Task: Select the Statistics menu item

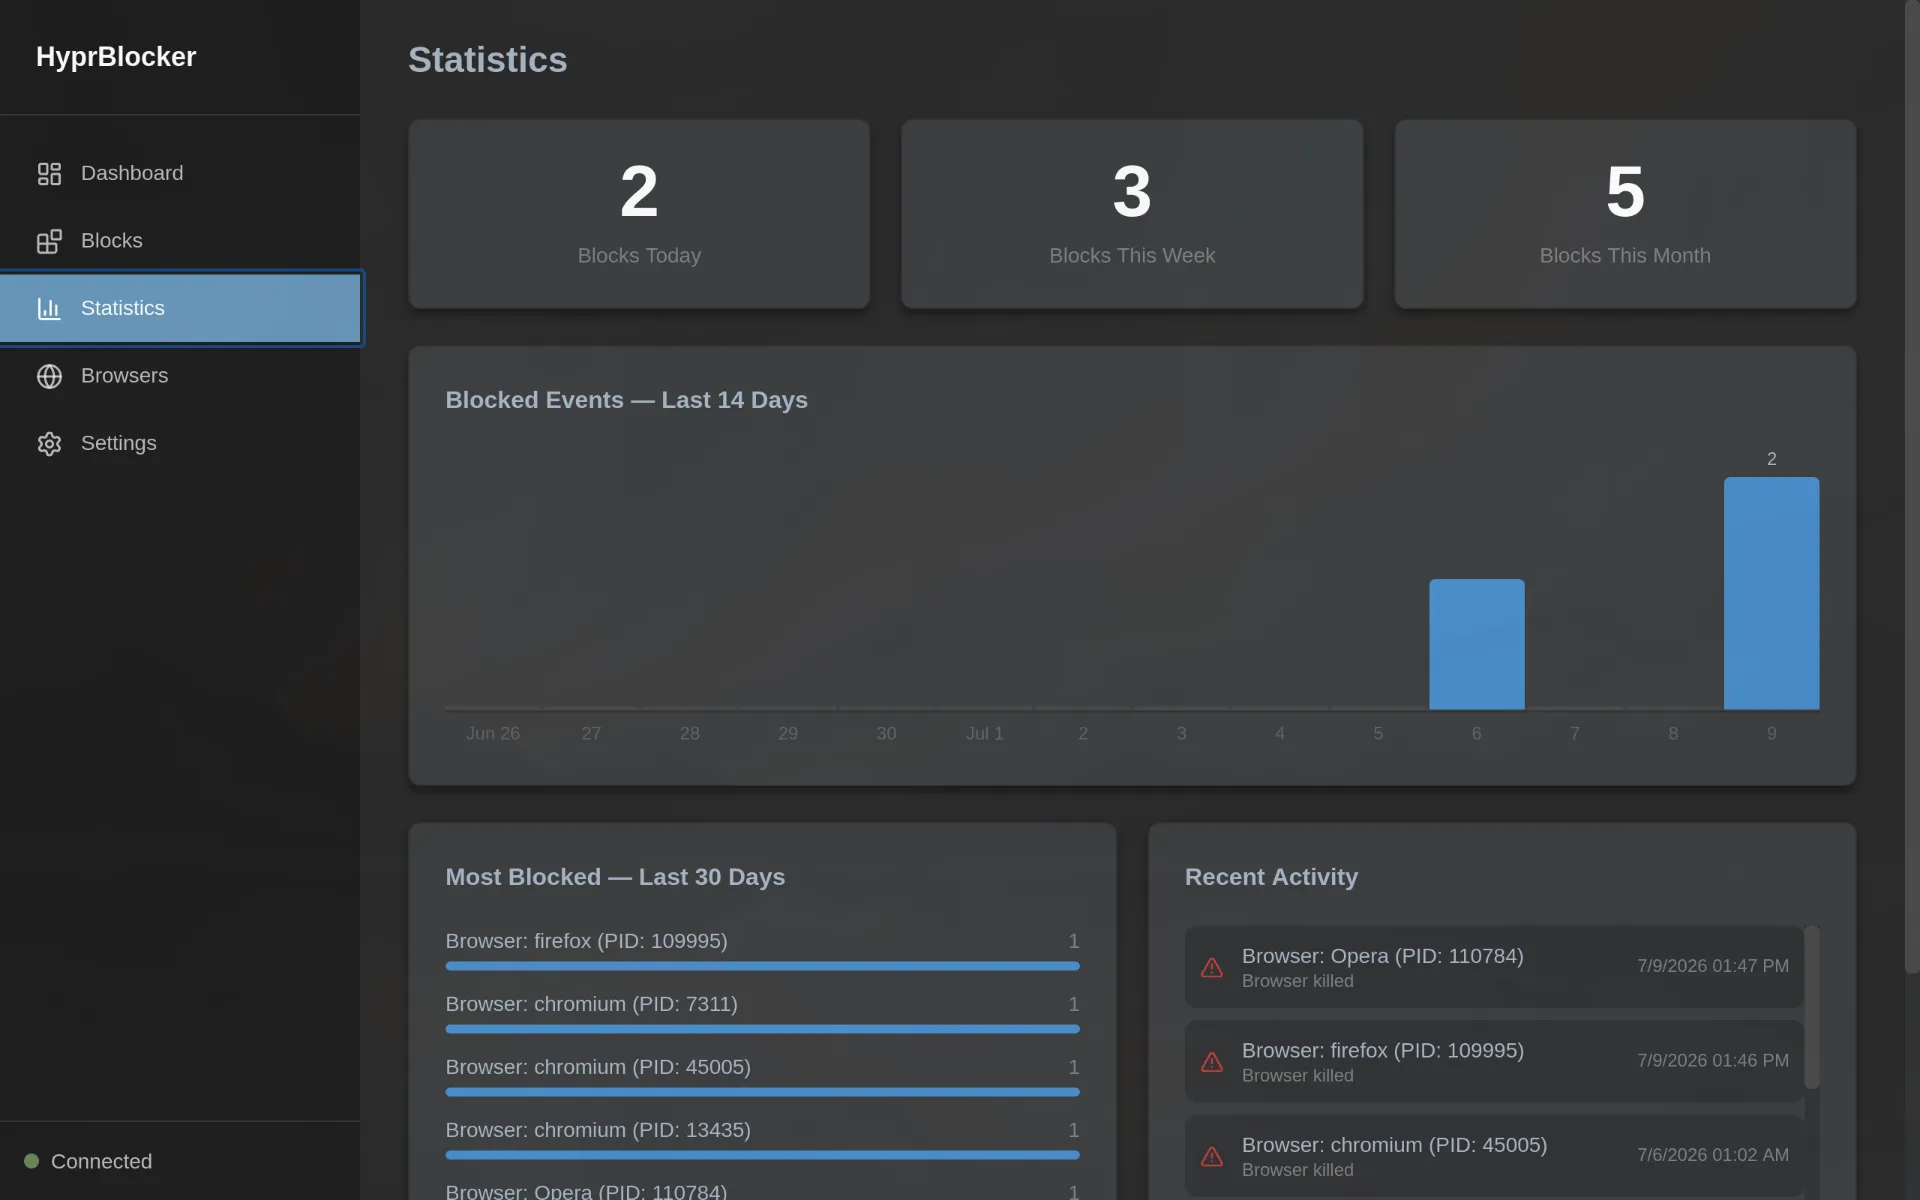Action: [180, 308]
